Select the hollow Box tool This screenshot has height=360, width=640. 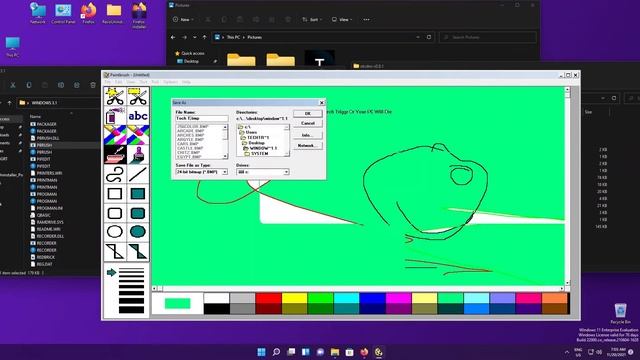(x=115, y=193)
